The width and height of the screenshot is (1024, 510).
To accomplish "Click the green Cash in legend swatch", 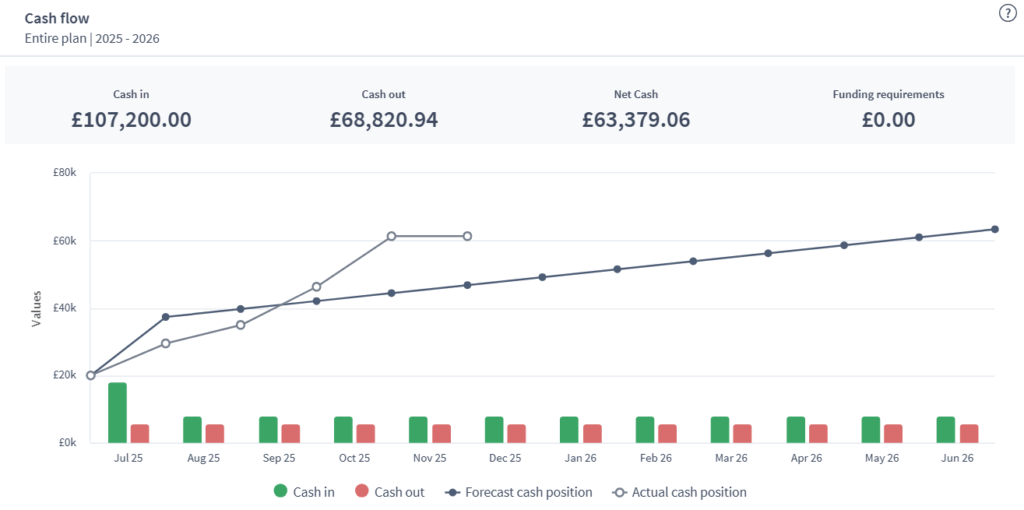I will pyautogui.click(x=281, y=492).
